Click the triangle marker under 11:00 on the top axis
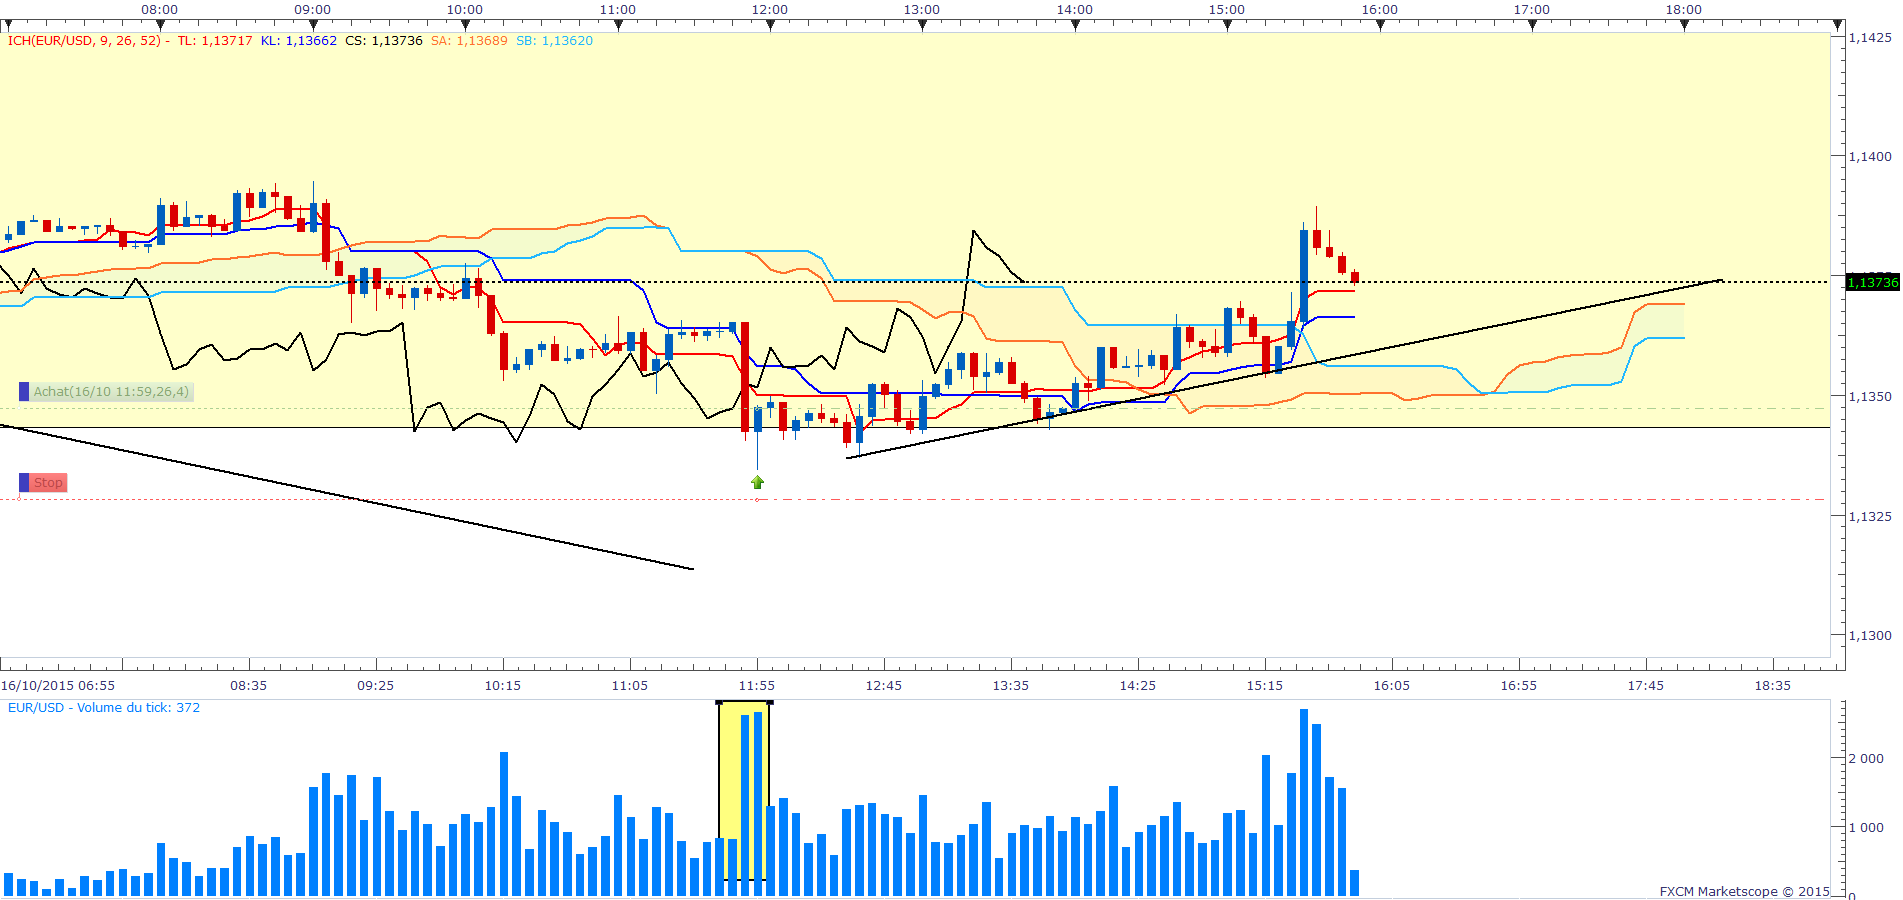 point(618,26)
